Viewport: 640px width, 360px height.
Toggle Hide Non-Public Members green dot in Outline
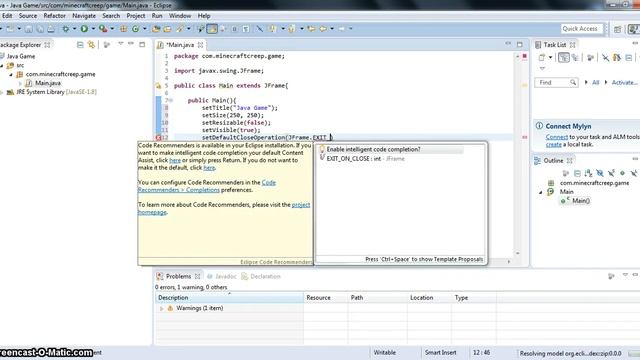[x=622, y=173]
